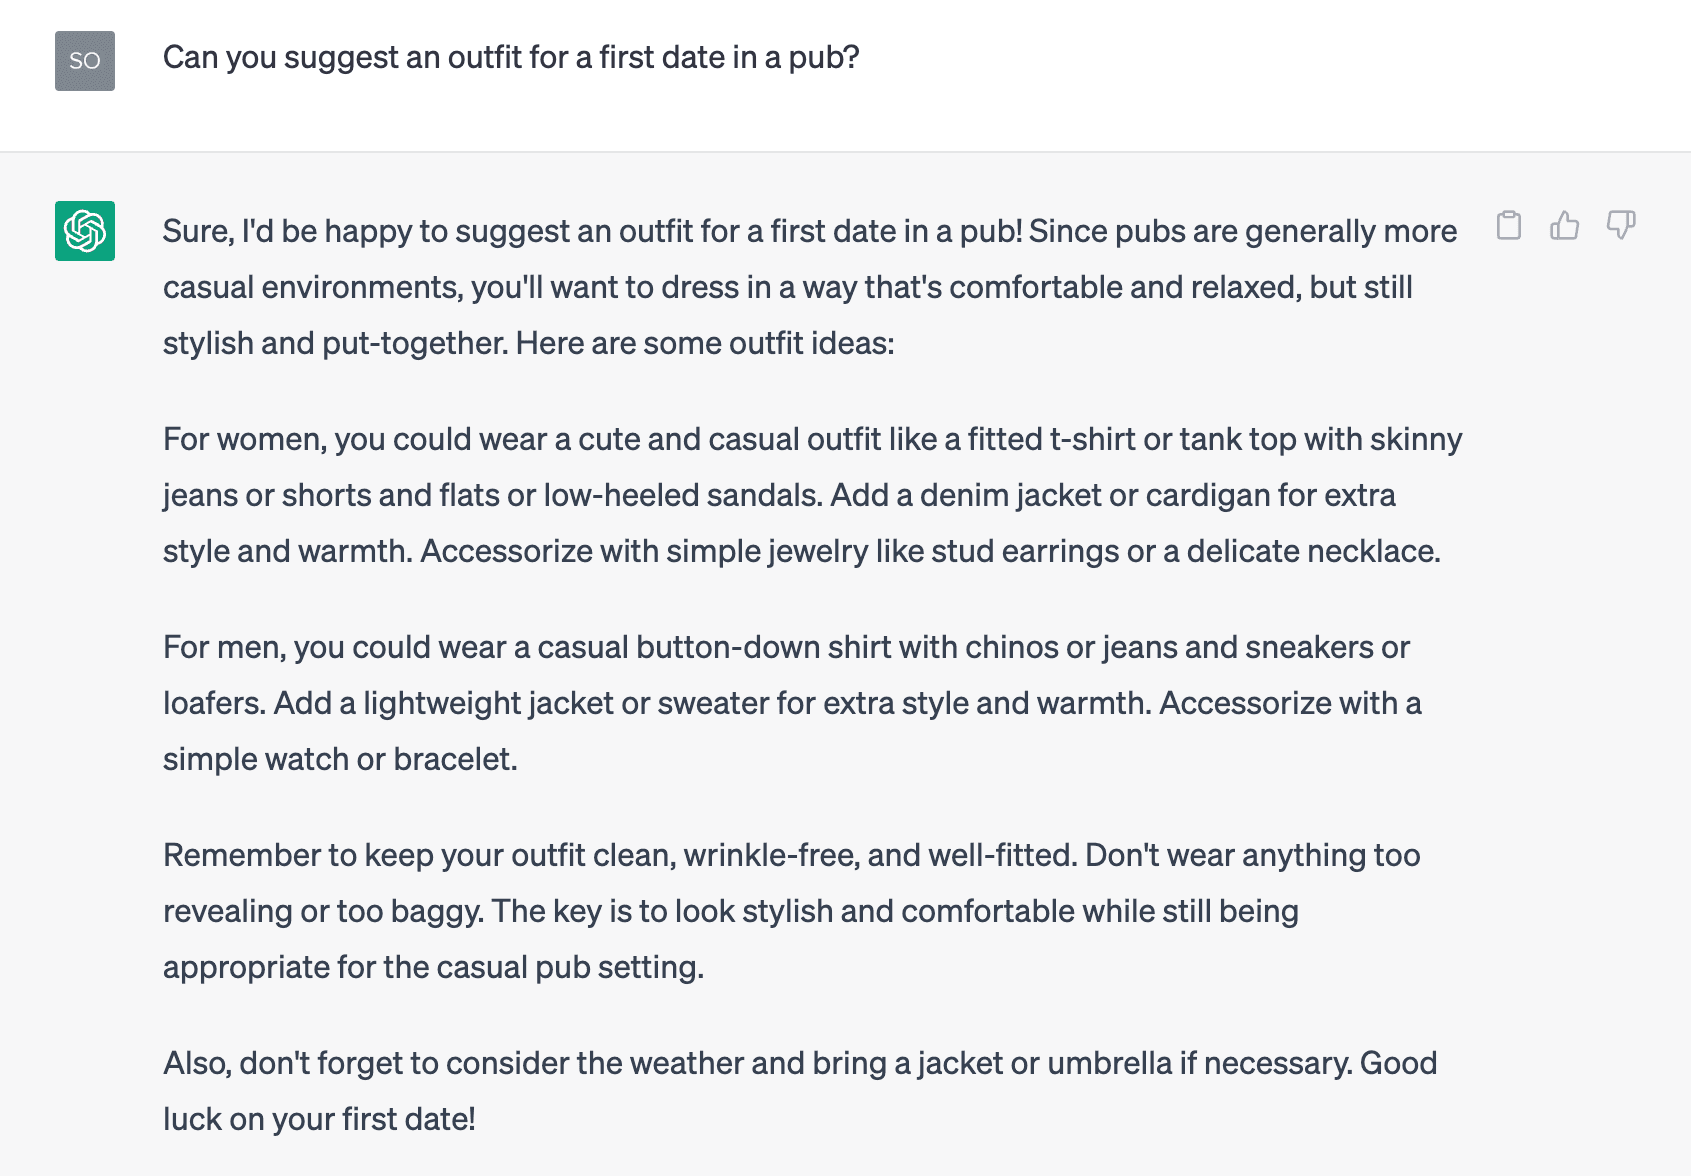This screenshot has width=1691, height=1176.
Task: Click the green ChatGPT logo avatar
Action: click(85, 231)
